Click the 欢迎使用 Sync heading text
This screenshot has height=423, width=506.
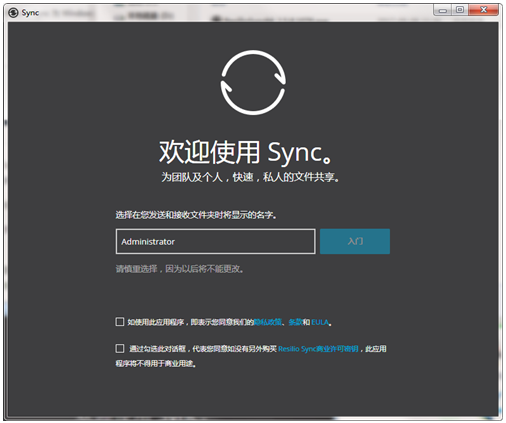pyautogui.click(x=245, y=152)
